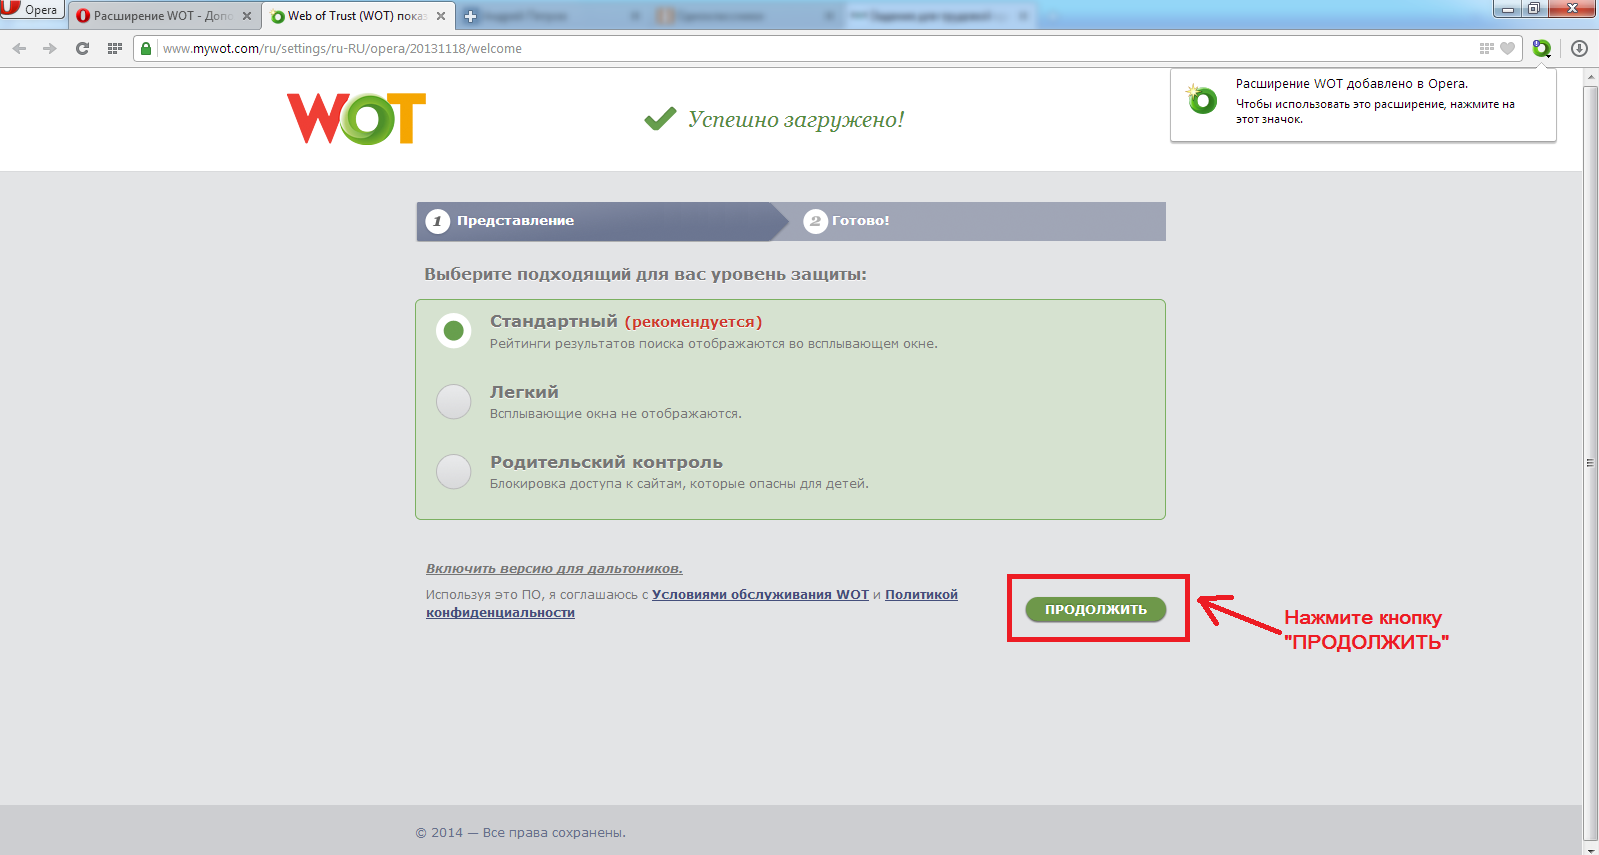Minimize the Opera window
The width and height of the screenshot is (1599, 855).
[1508, 9]
